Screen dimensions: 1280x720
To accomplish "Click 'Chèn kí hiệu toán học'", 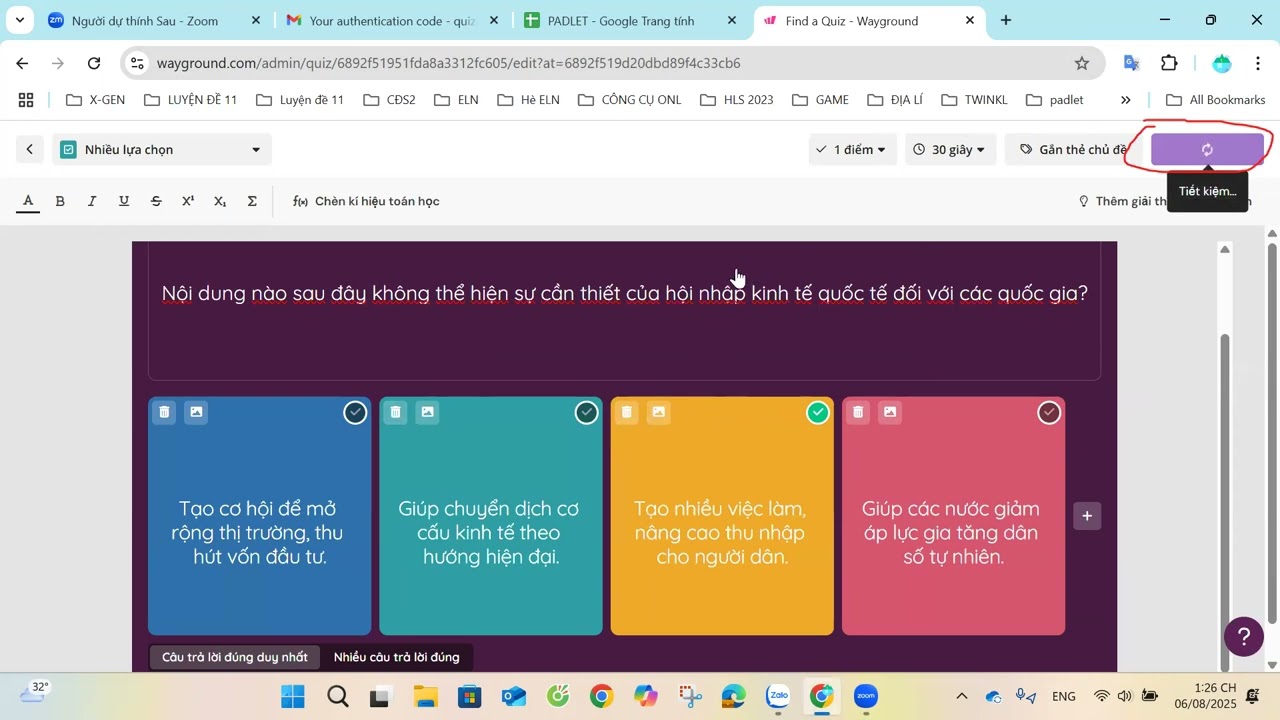I will click(366, 201).
